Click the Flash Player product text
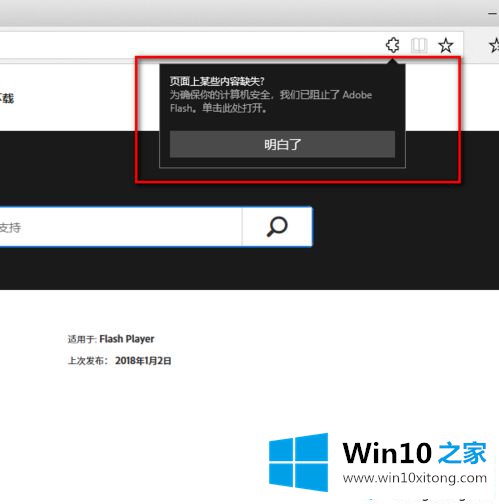499x504 pixels. [x=127, y=339]
